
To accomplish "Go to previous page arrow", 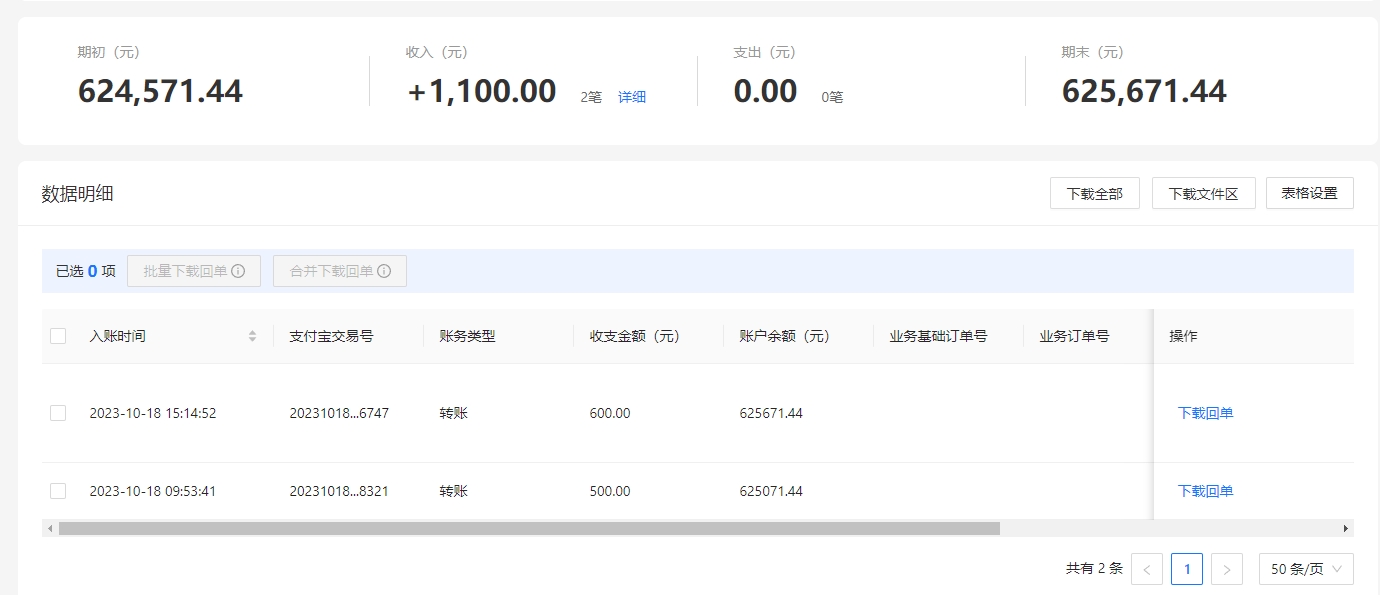I will (1147, 569).
